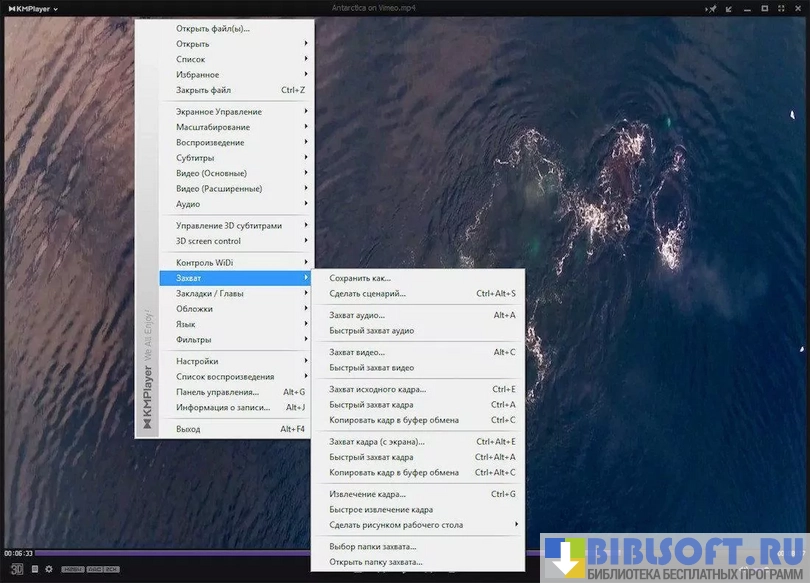Click the pin always-on-top icon
This screenshot has width=810, height=583.
pos(711,9)
